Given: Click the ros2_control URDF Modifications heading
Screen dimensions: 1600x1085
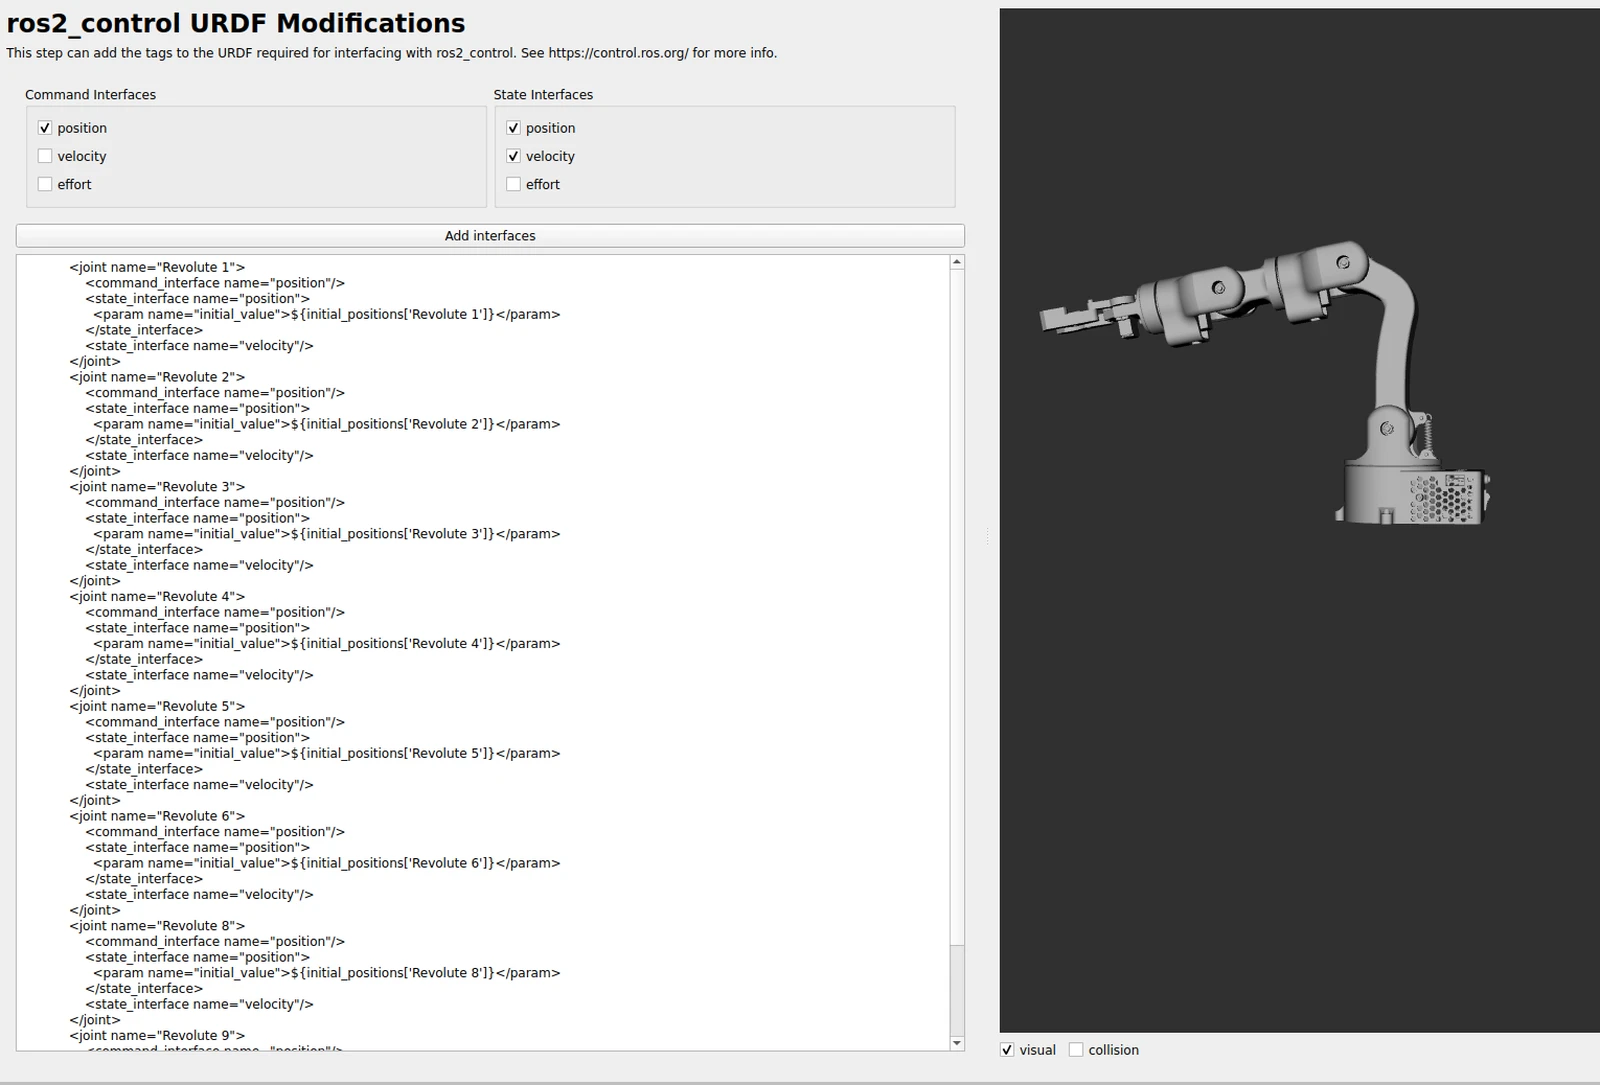Looking at the screenshot, I should click(x=236, y=23).
